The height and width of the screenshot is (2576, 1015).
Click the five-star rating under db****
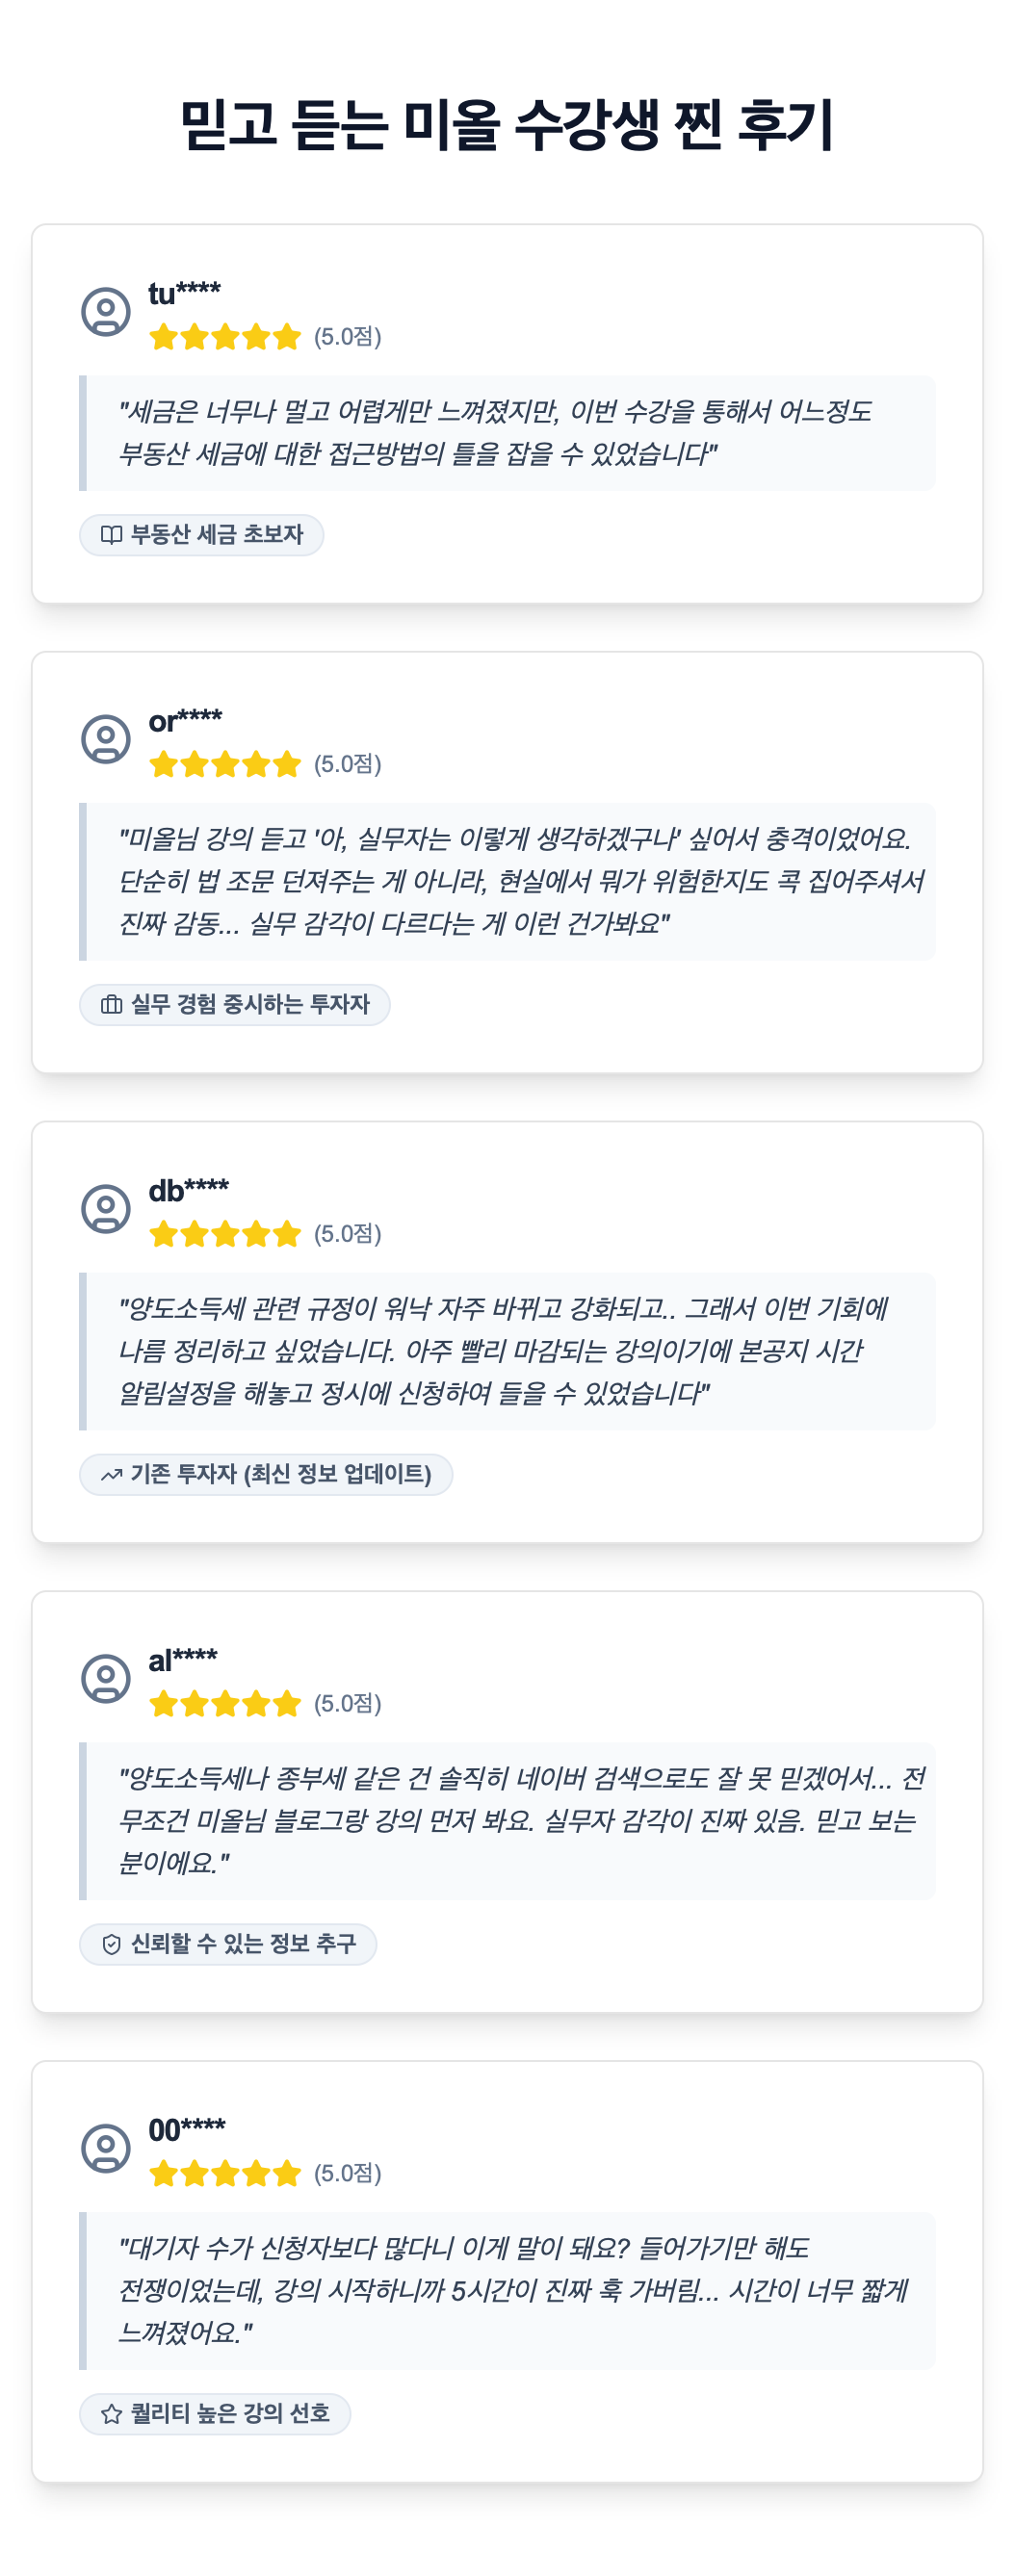coord(225,1234)
